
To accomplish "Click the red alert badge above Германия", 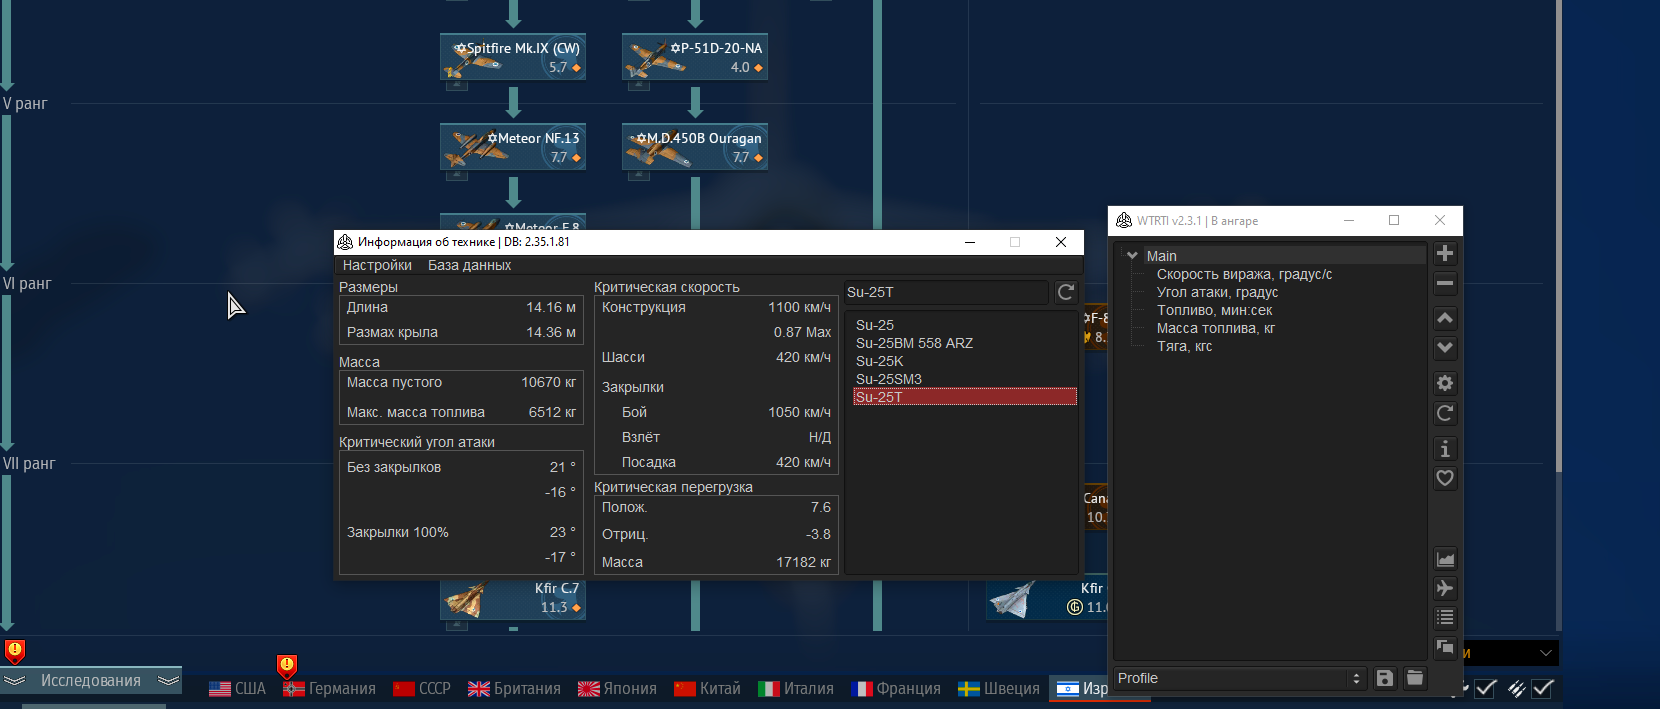I will click(x=287, y=665).
